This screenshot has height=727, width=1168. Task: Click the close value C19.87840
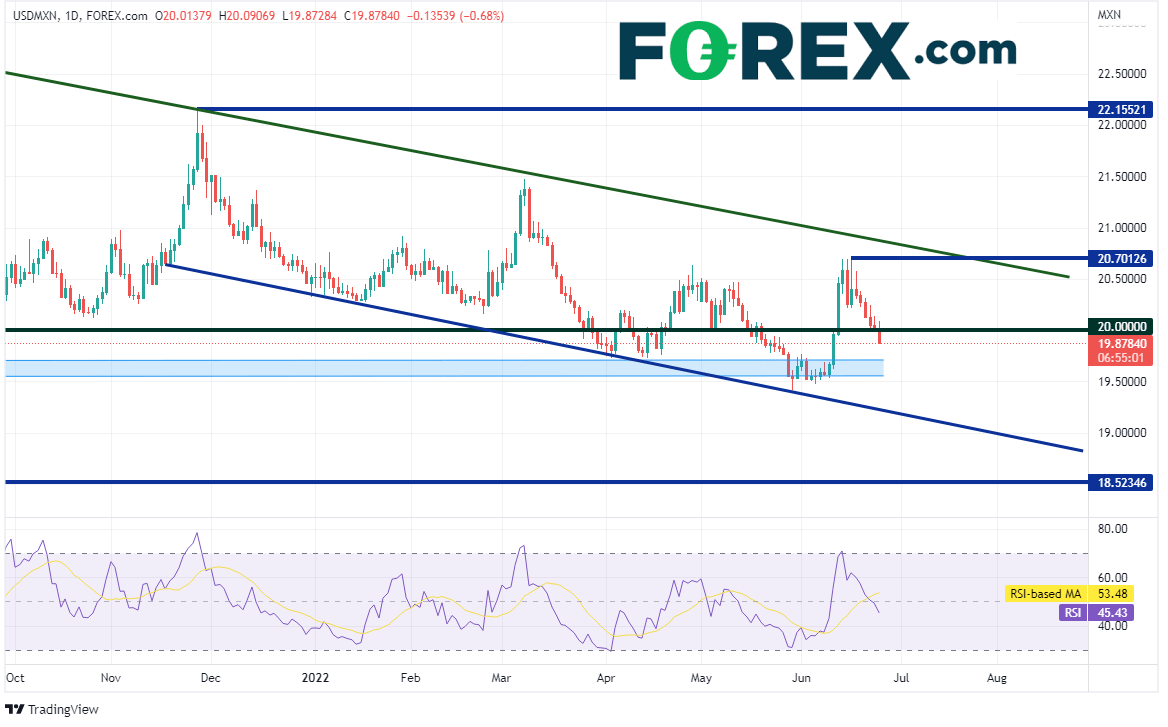pos(372,15)
